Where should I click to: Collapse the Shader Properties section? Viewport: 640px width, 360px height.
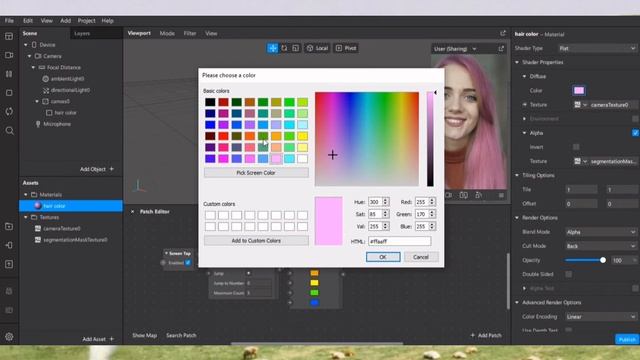517,62
